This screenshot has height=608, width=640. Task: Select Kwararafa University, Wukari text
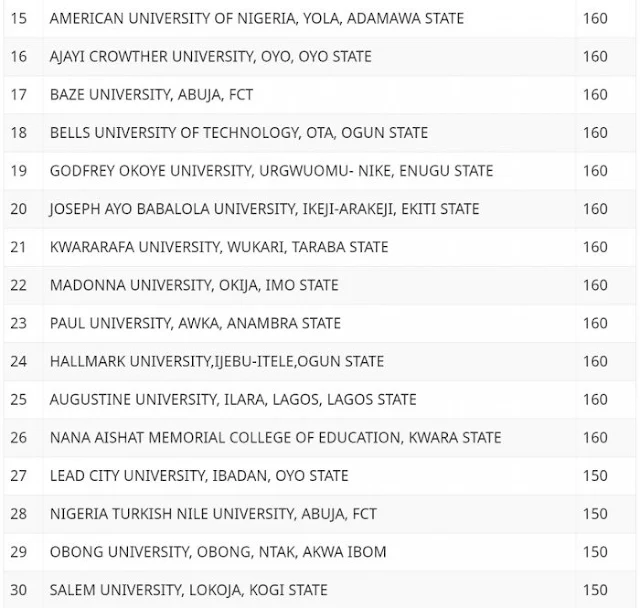219,247
